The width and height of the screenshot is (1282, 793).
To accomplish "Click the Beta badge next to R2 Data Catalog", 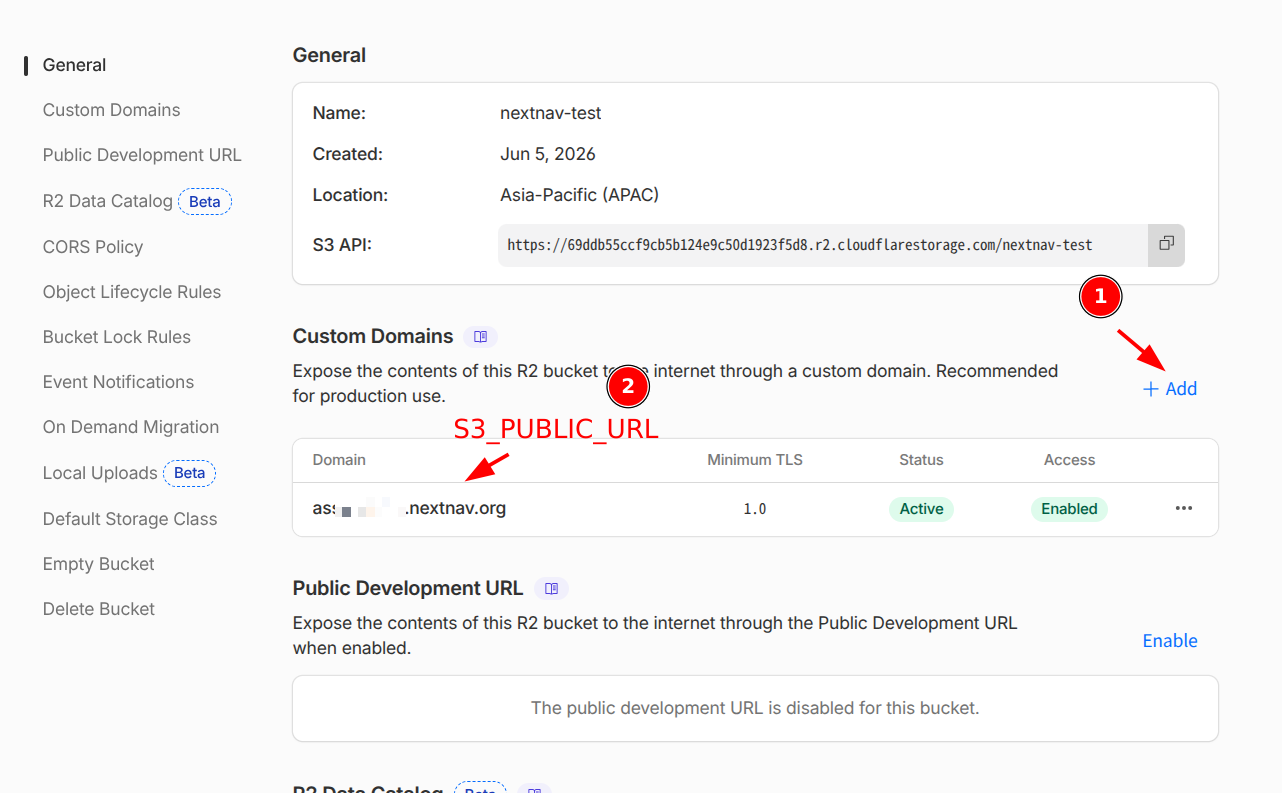I will point(205,201).
